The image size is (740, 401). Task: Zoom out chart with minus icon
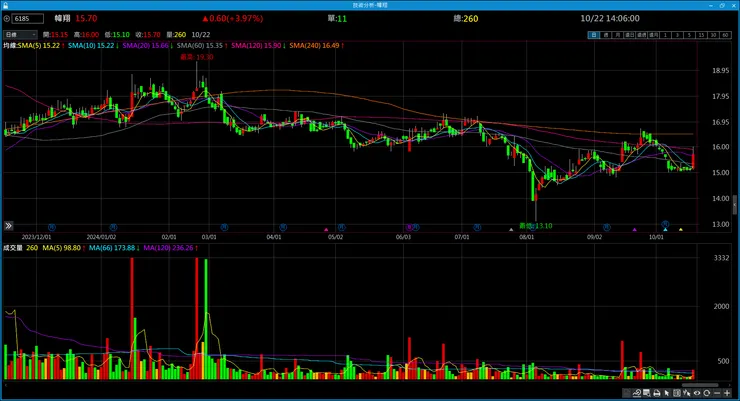[717, 393]
